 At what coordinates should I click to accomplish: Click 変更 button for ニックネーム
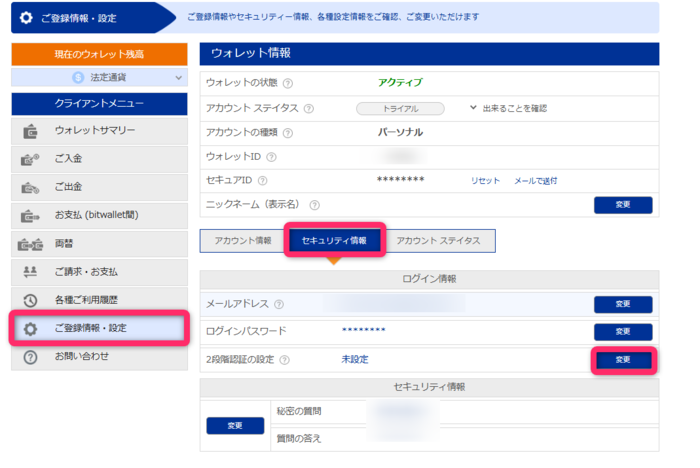(x=623, y=205)
